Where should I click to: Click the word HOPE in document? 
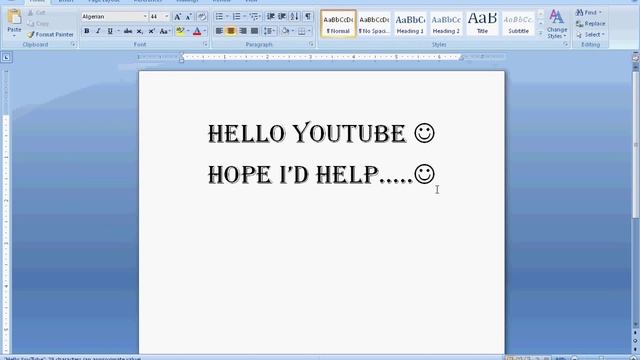[x=239, y=175]
